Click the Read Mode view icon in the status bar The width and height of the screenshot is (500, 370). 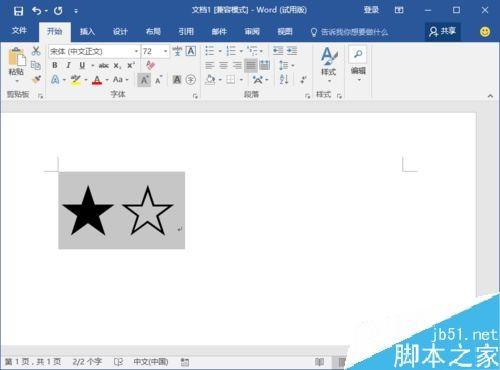[320, 362]
